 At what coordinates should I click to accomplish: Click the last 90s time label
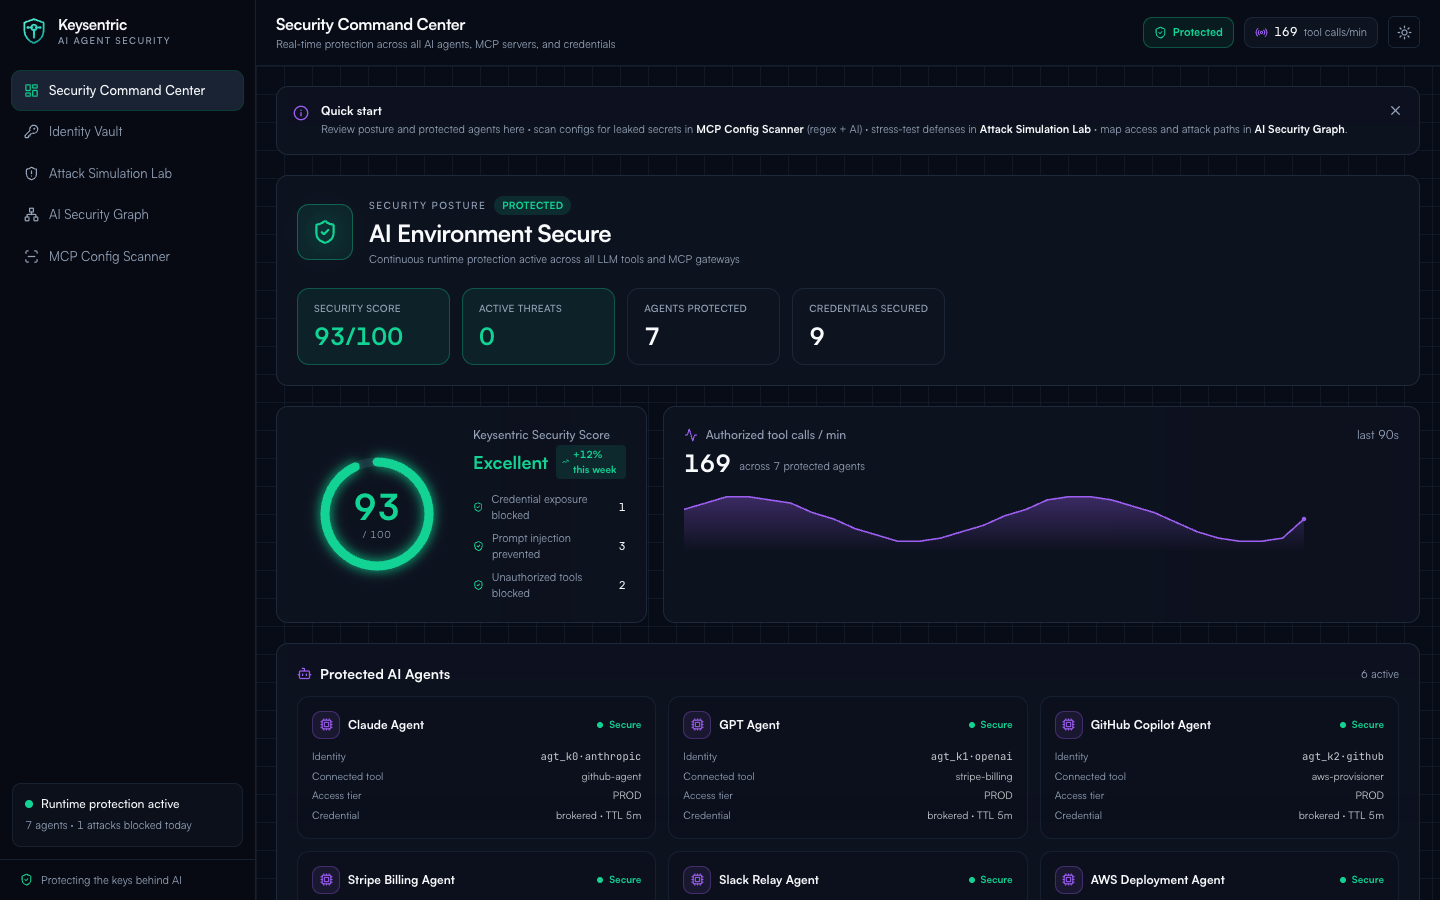click(1377, 435)
